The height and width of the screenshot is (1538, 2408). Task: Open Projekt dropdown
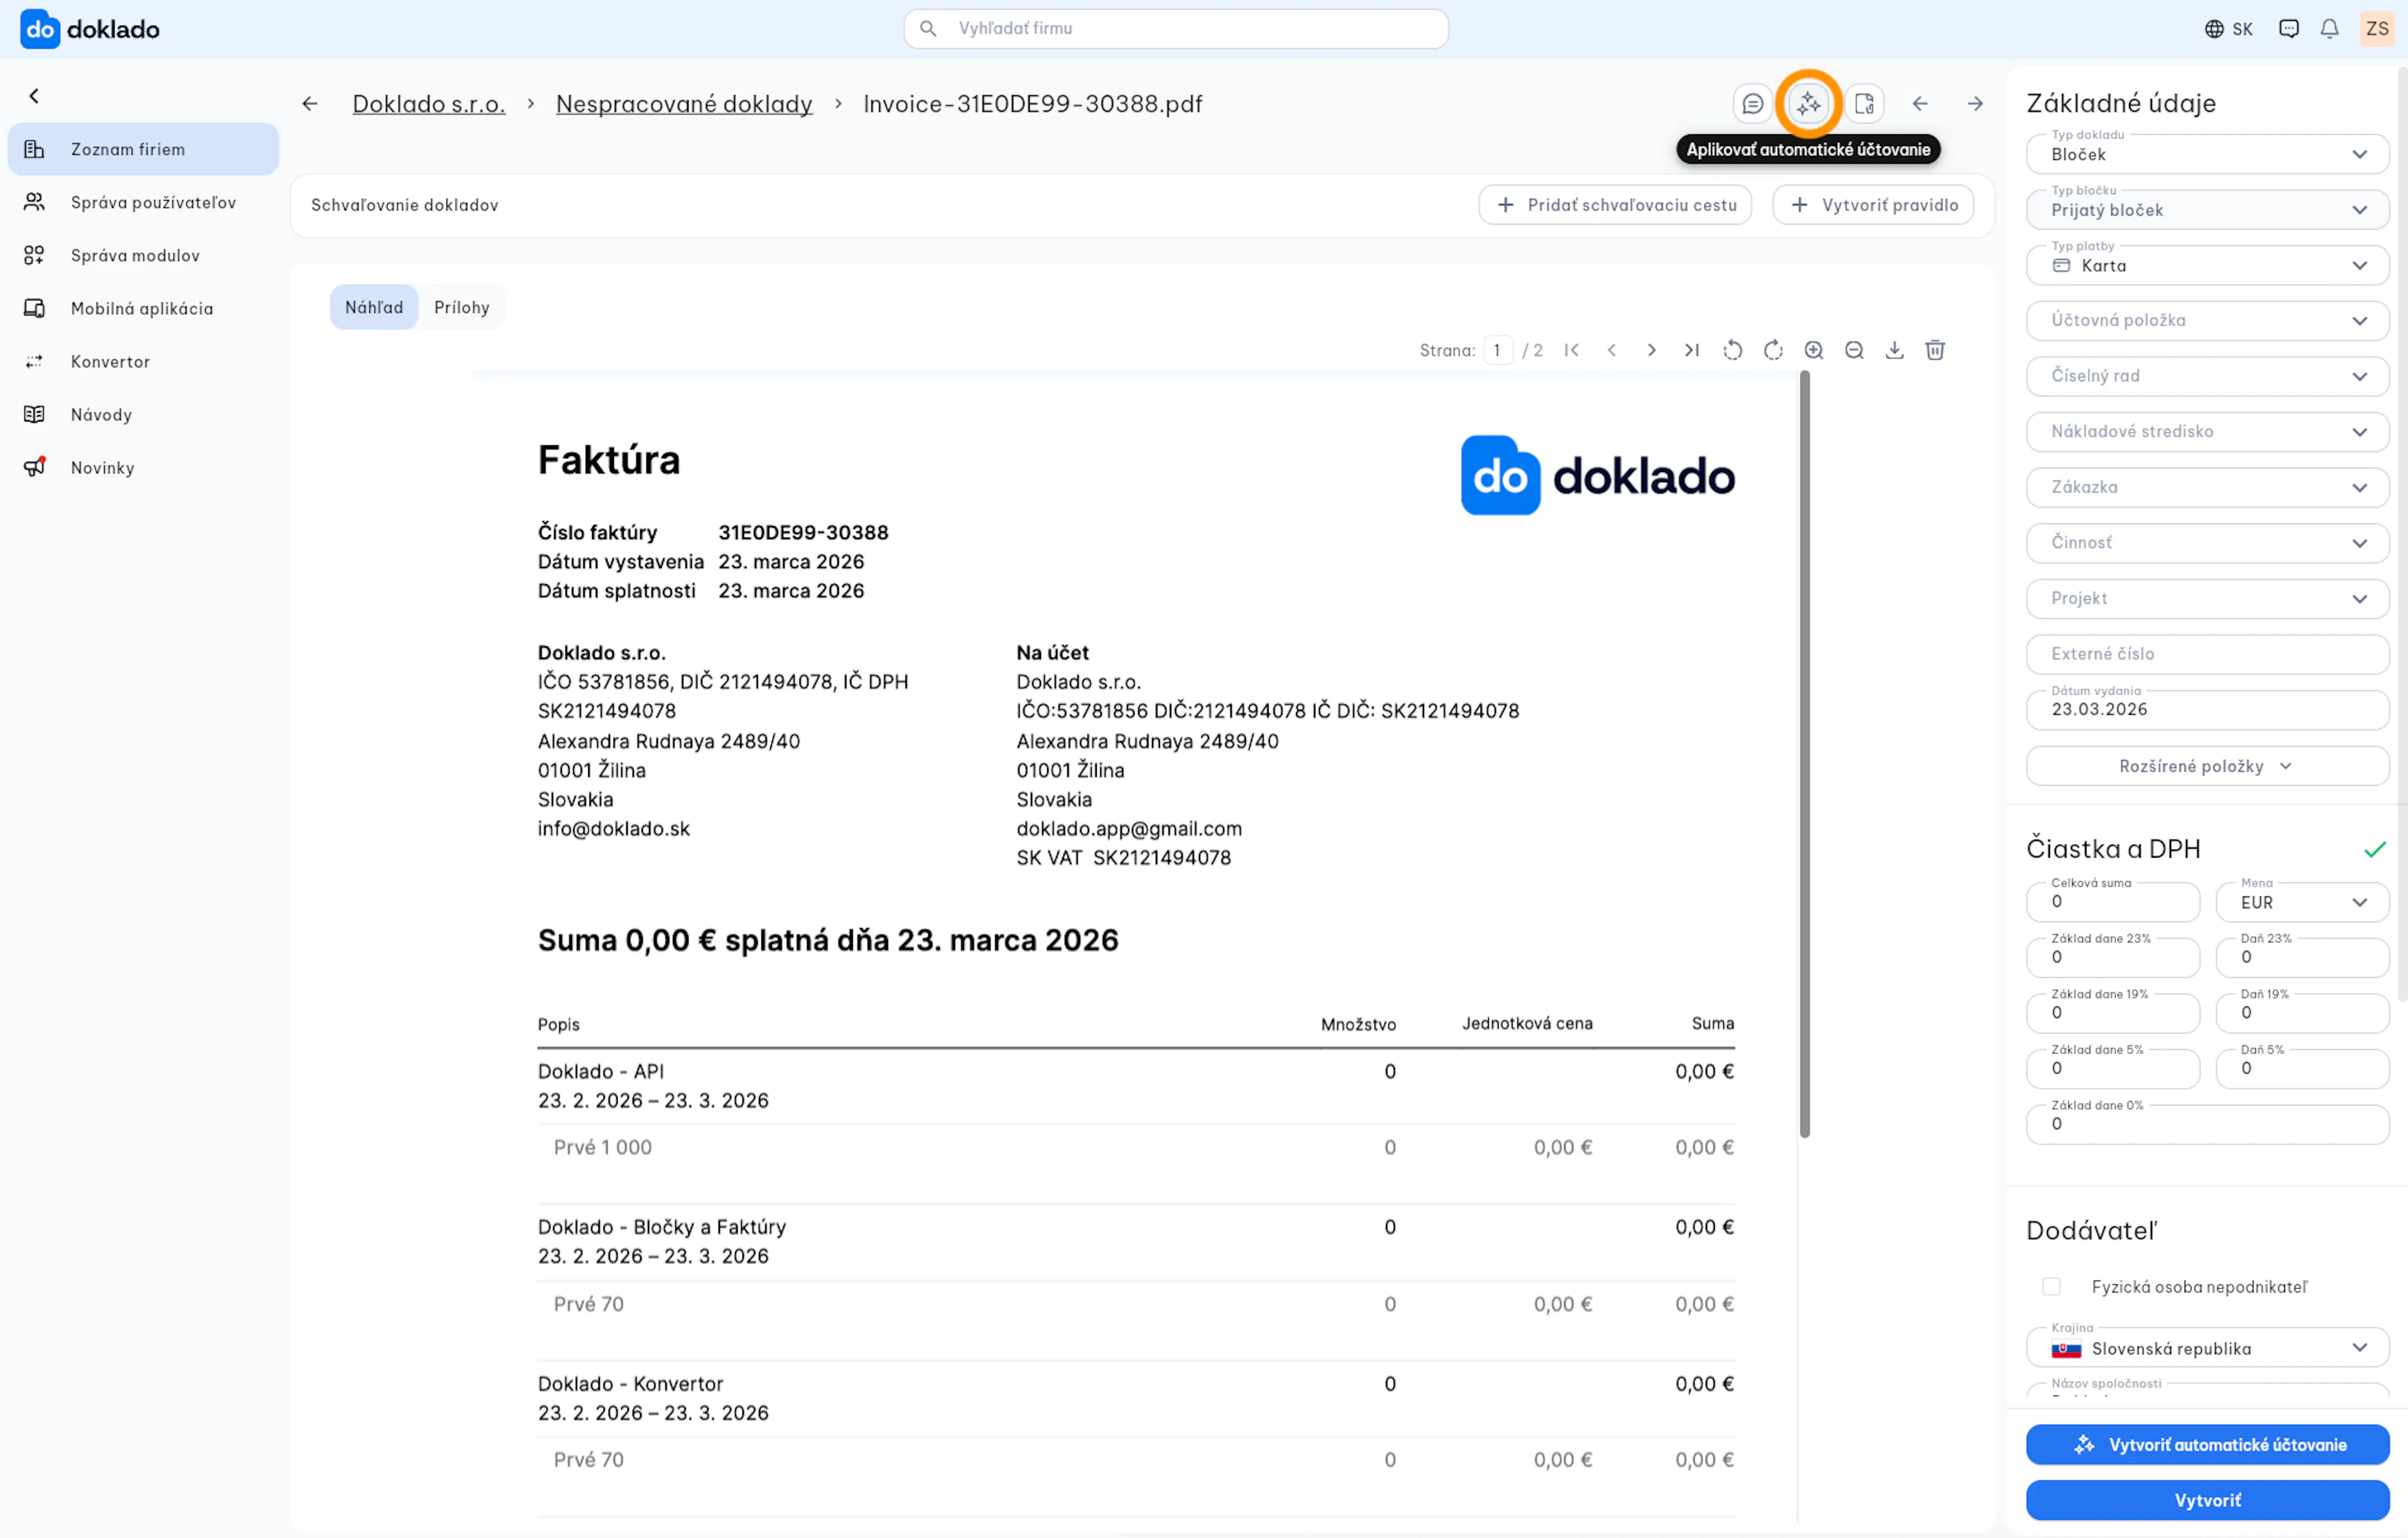(x=2207, y=599)
